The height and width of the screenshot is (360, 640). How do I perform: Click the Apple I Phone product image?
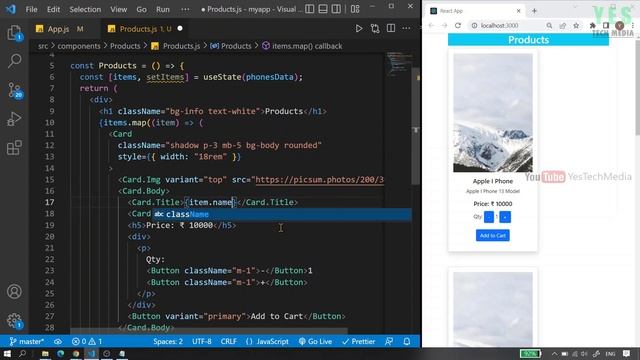493,113
